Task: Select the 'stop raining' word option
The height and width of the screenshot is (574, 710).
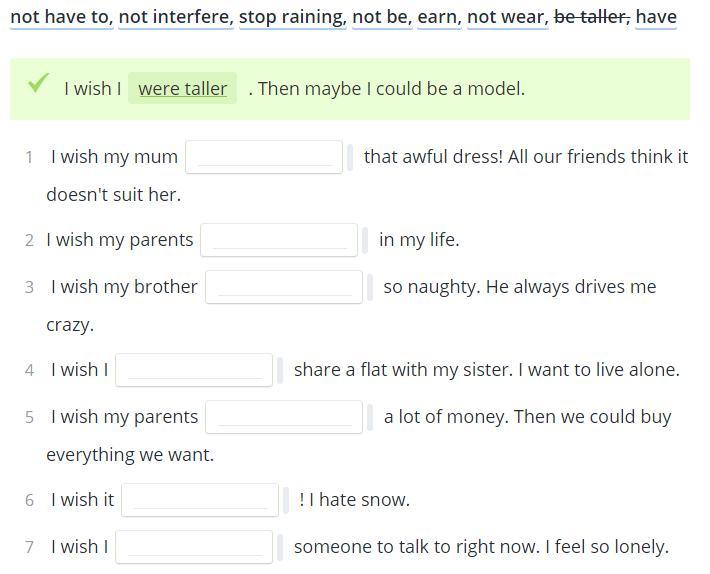Action: point(293,18)
